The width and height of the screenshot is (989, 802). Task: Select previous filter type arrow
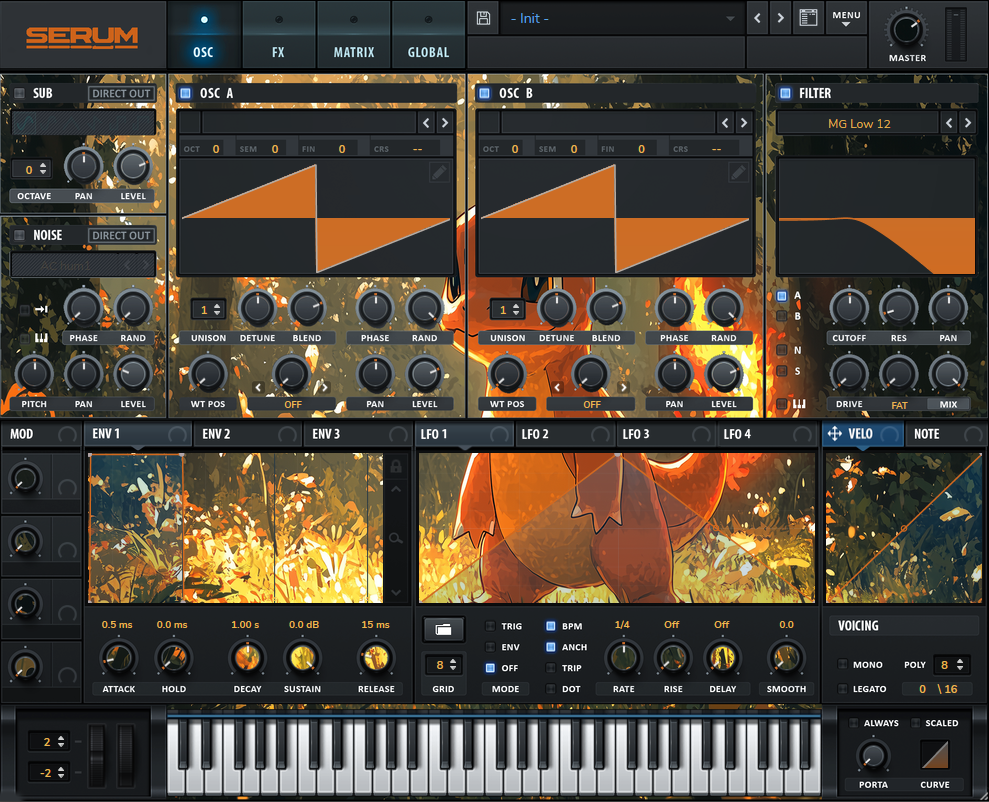949,123
